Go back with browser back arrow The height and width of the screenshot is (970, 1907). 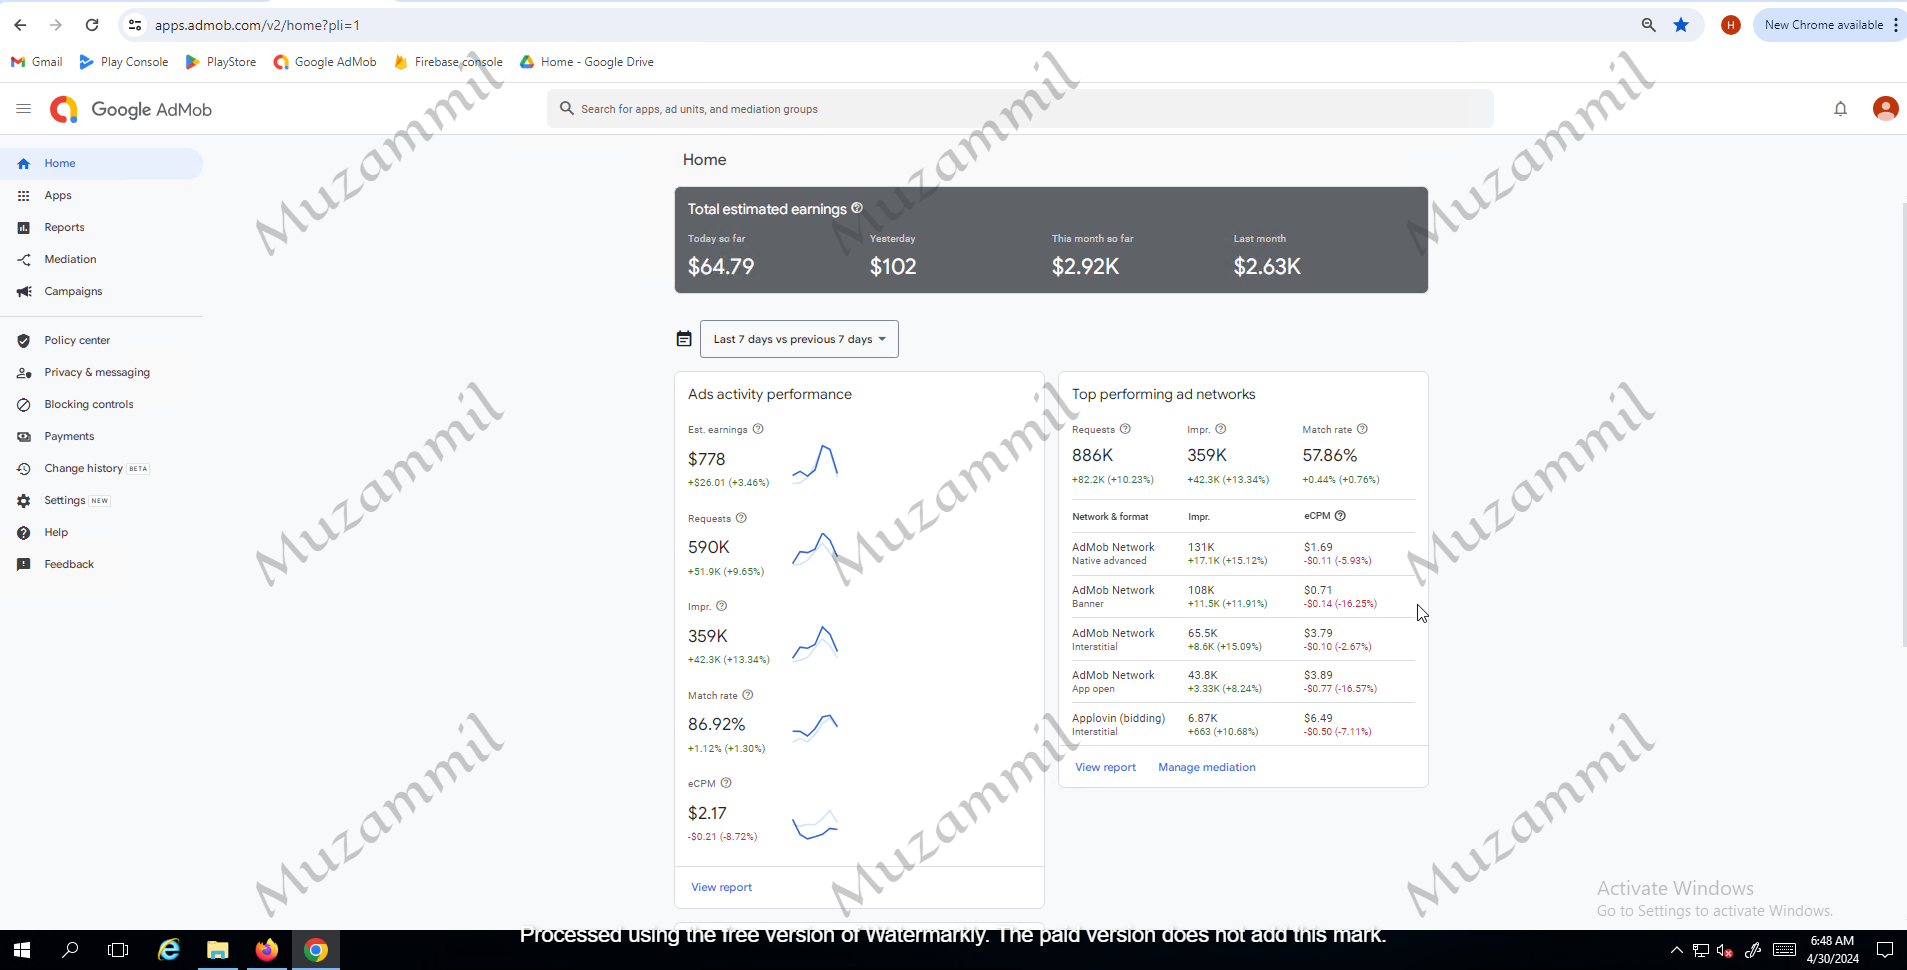[20, 25]
